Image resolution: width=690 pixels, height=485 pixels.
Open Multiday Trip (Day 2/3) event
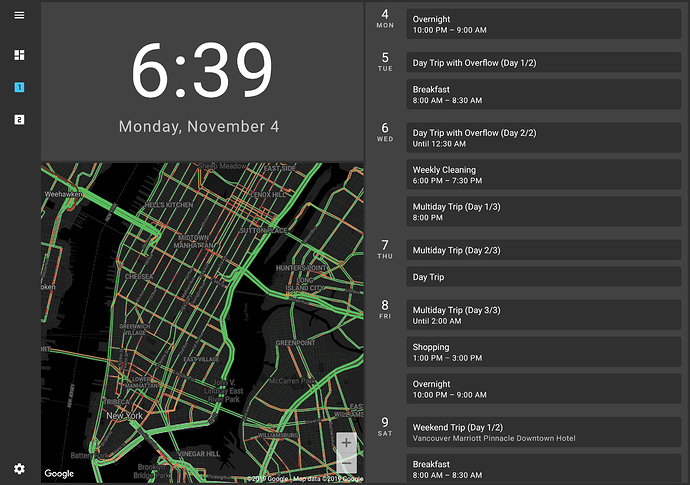(543, 250)
